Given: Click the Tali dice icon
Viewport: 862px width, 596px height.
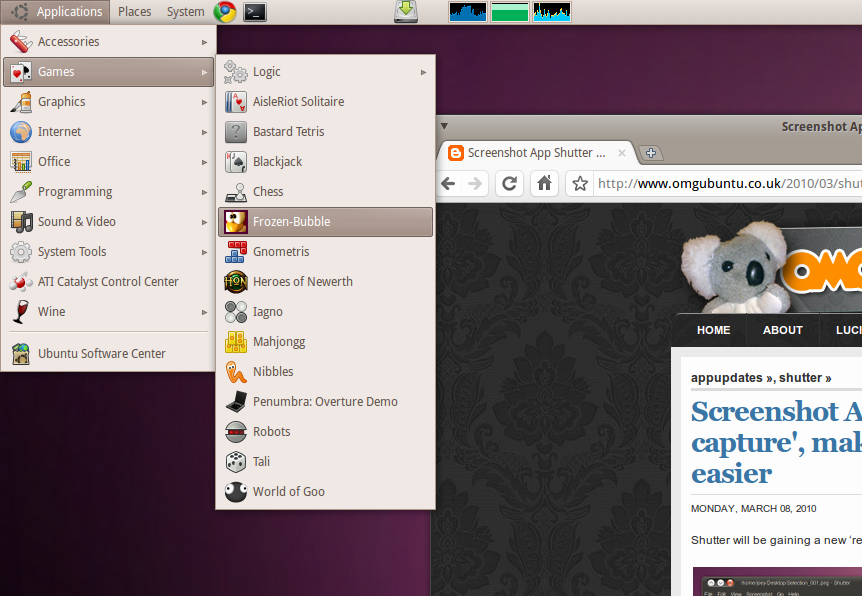Looking at the screenshot, I should 236,461.
